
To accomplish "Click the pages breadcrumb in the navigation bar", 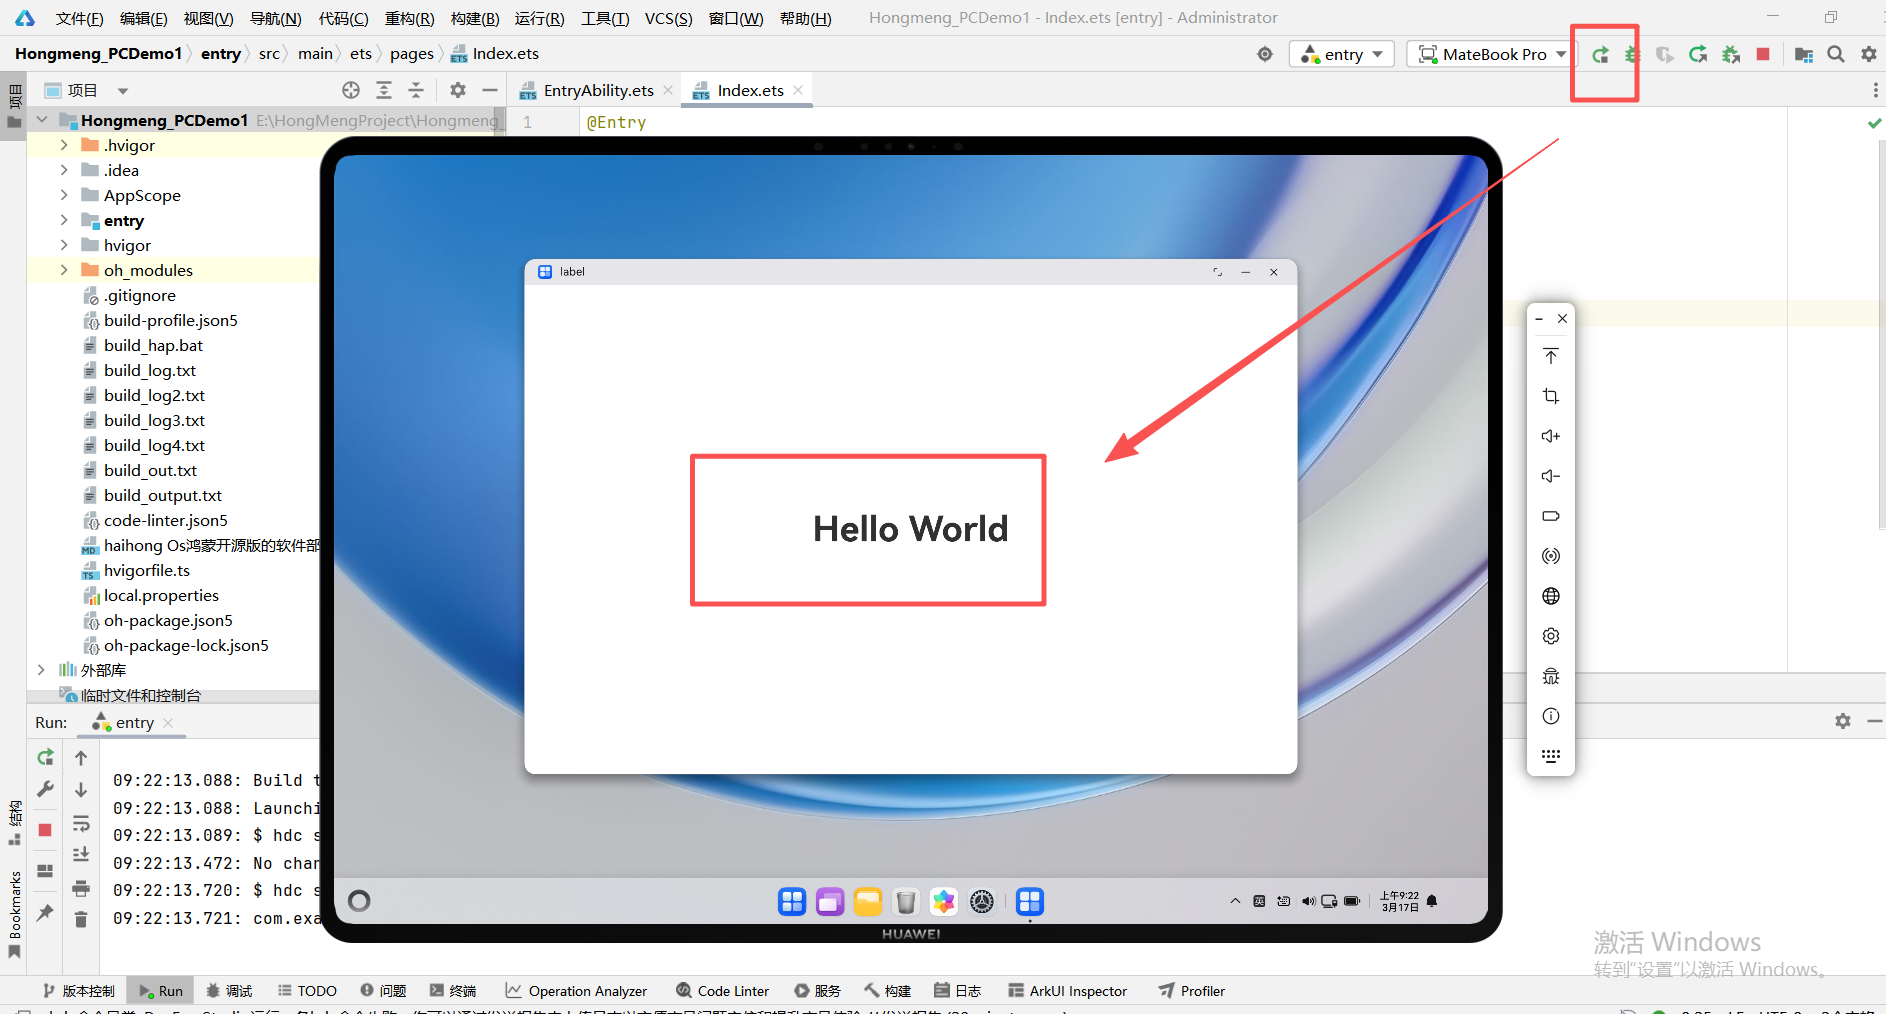I will 412,54.
